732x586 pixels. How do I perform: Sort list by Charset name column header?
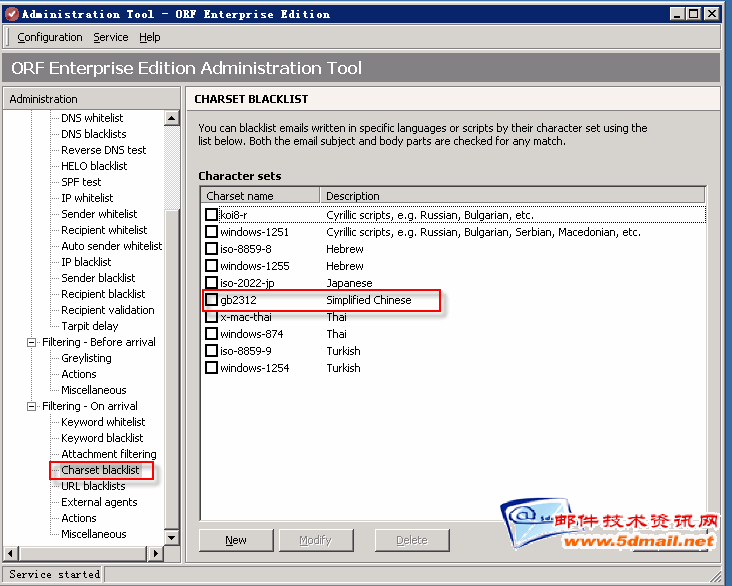[x=260, y=196]
